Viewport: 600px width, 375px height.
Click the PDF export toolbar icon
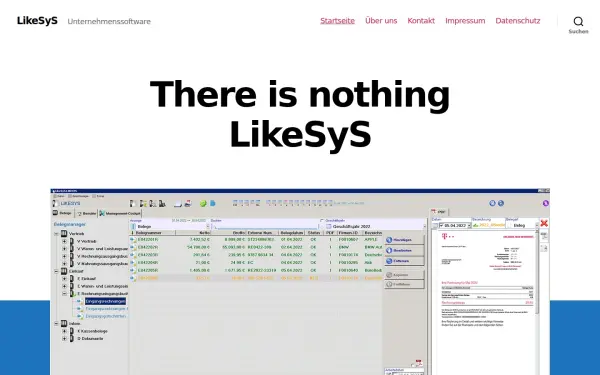coord(188,204)
